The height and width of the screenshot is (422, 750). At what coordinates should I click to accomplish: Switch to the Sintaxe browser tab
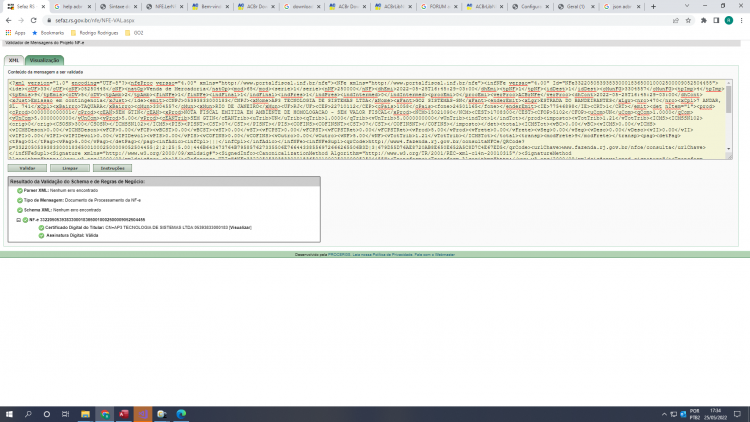118,7
